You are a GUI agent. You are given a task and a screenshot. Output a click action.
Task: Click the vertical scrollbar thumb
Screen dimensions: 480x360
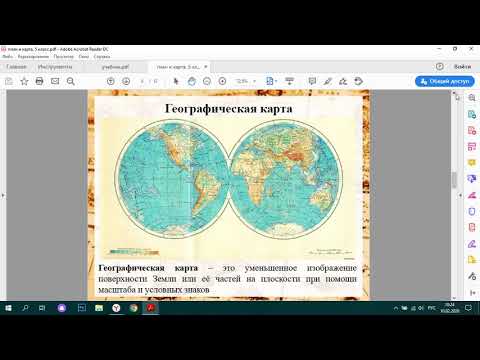pyautogui.click(x=454, y=180)
